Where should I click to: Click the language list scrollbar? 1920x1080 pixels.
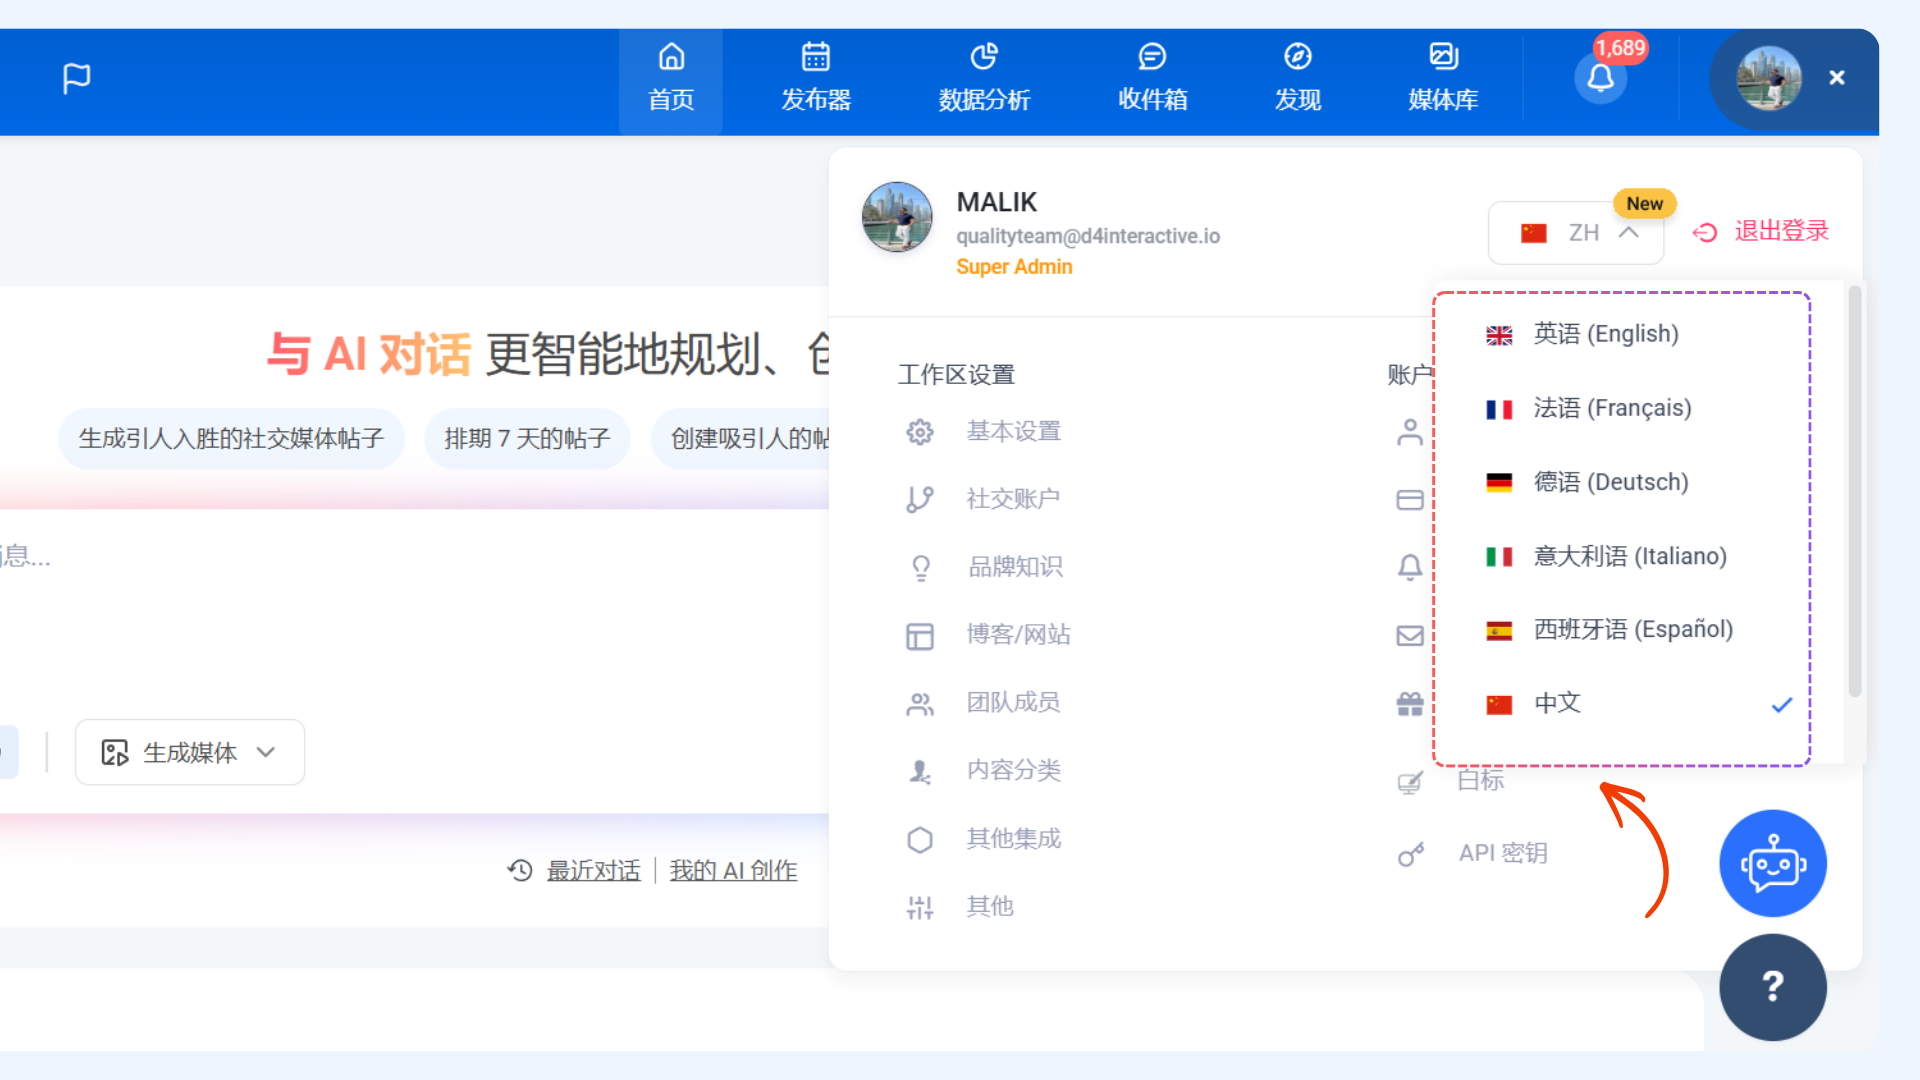1854,490
